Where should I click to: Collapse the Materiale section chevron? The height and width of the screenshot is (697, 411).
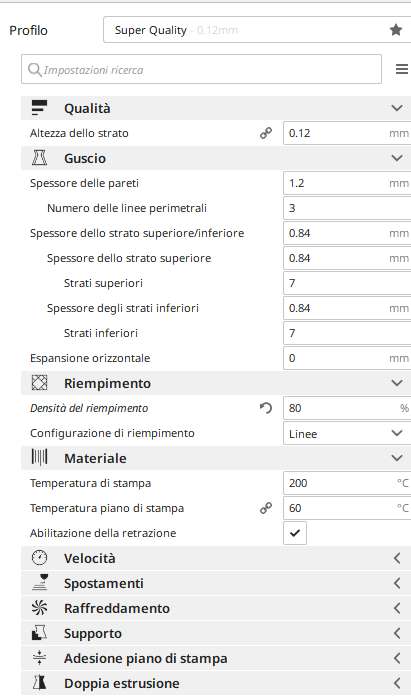[x=397, y=458]
